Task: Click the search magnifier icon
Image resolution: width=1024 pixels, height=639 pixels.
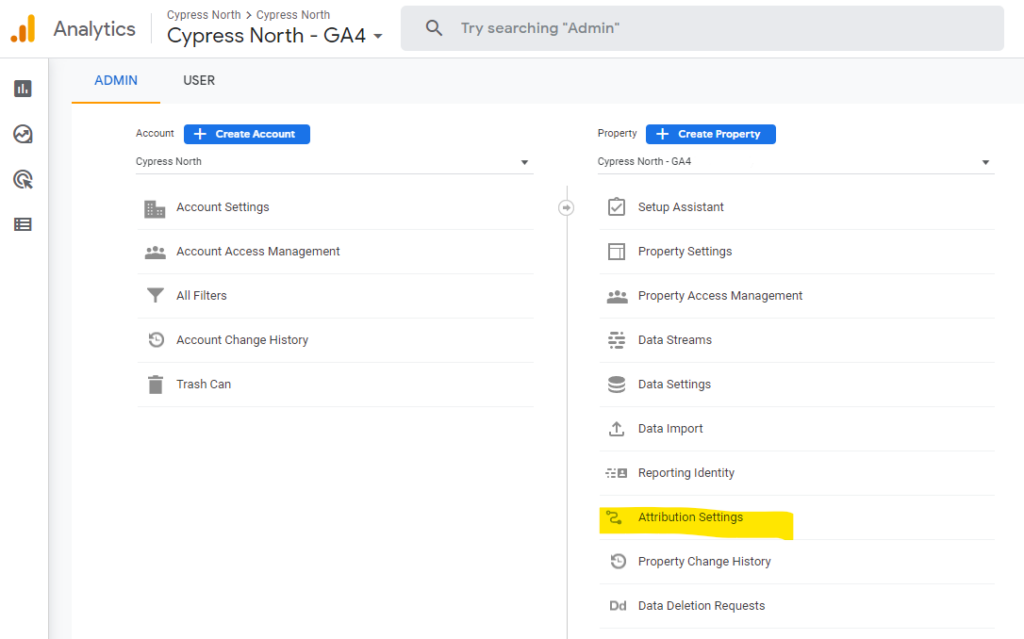Action: [434, 28]
